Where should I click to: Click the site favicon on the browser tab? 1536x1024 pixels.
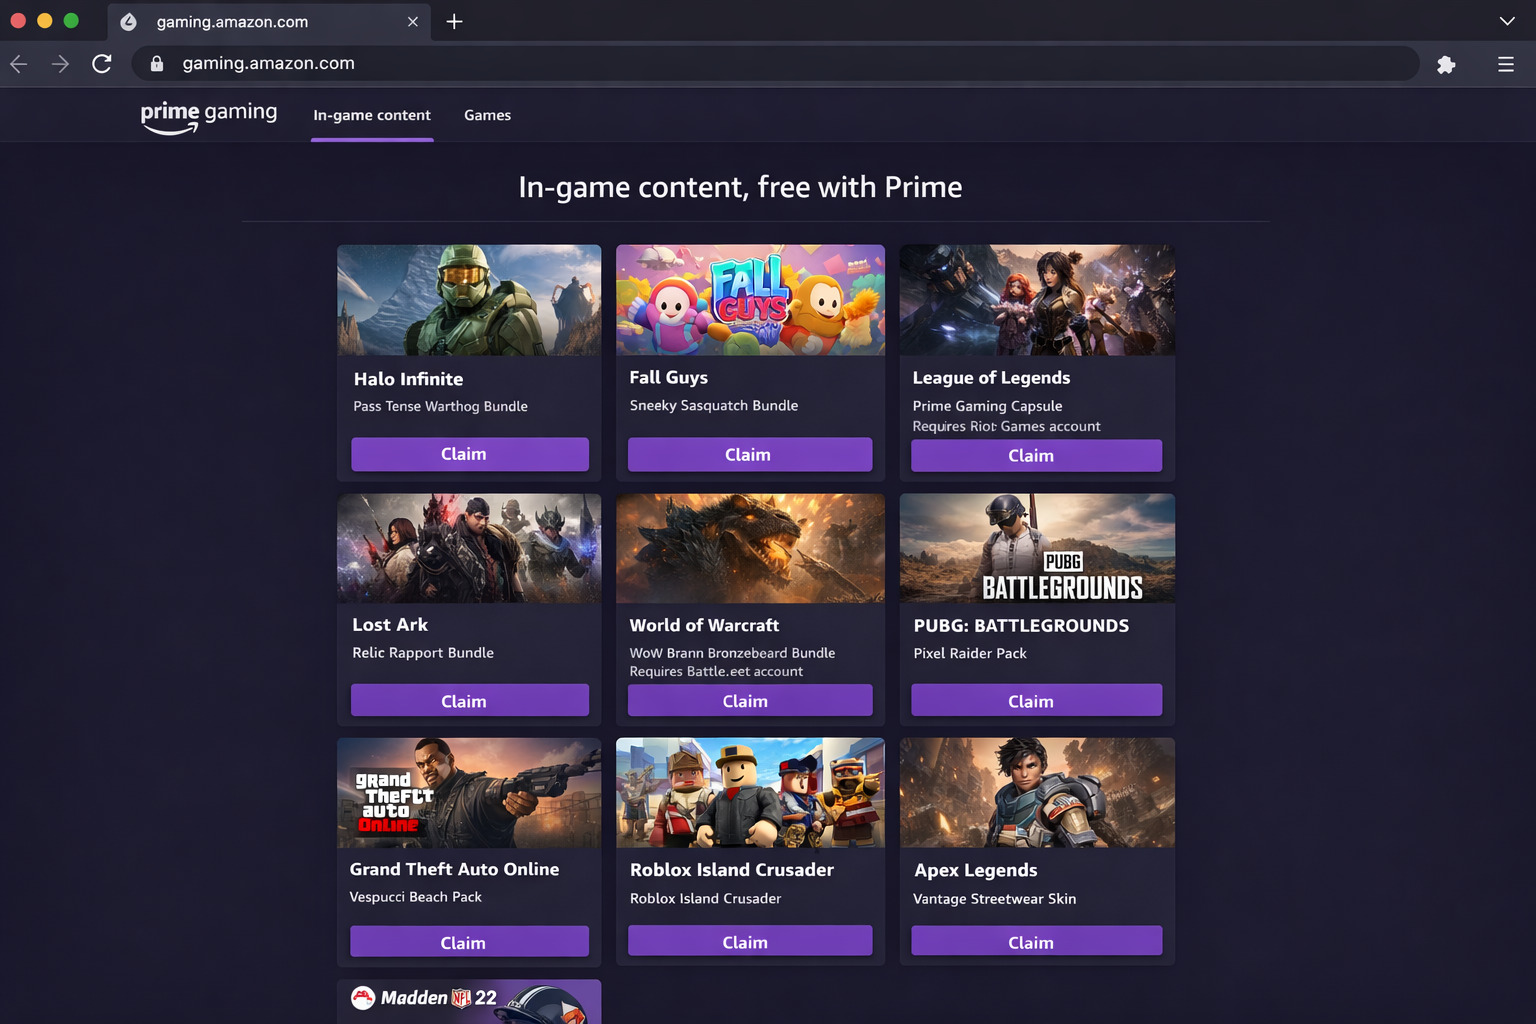(127, 21)
